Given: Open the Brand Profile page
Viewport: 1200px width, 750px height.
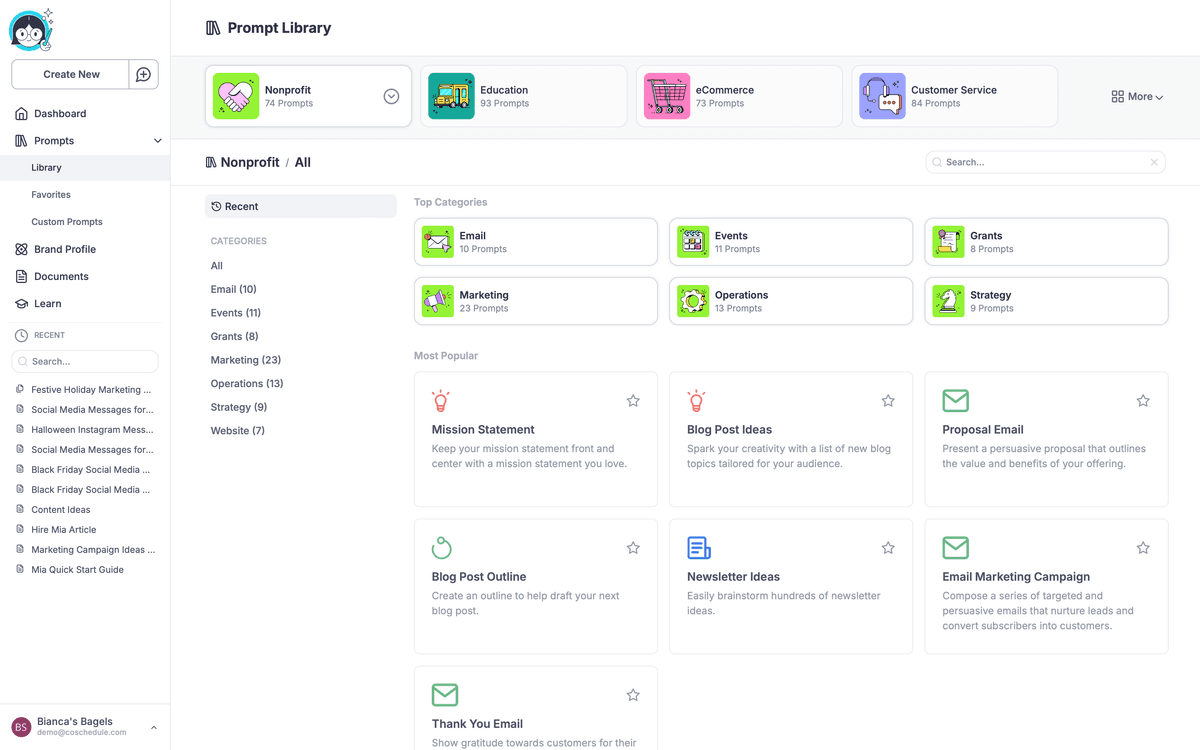Looking at the screenshot, I should (x=64, y=249).
